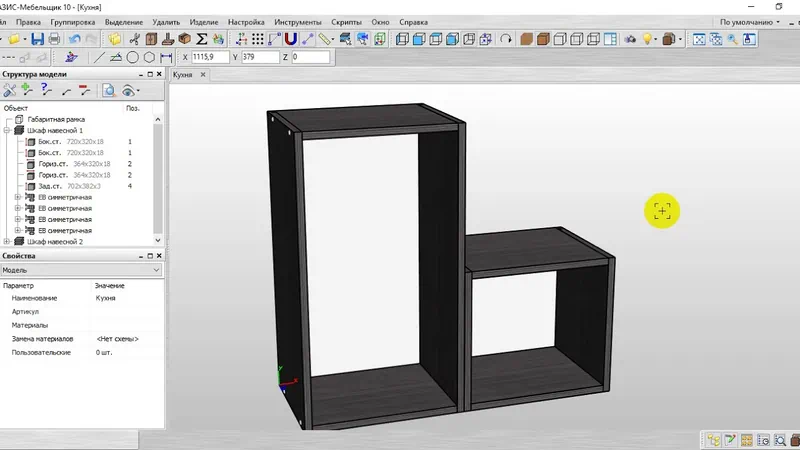Open the 'Группировка' menu
The height and width of the screenshot is (450, 800).
pyautogui.click(x=72, y=22)
